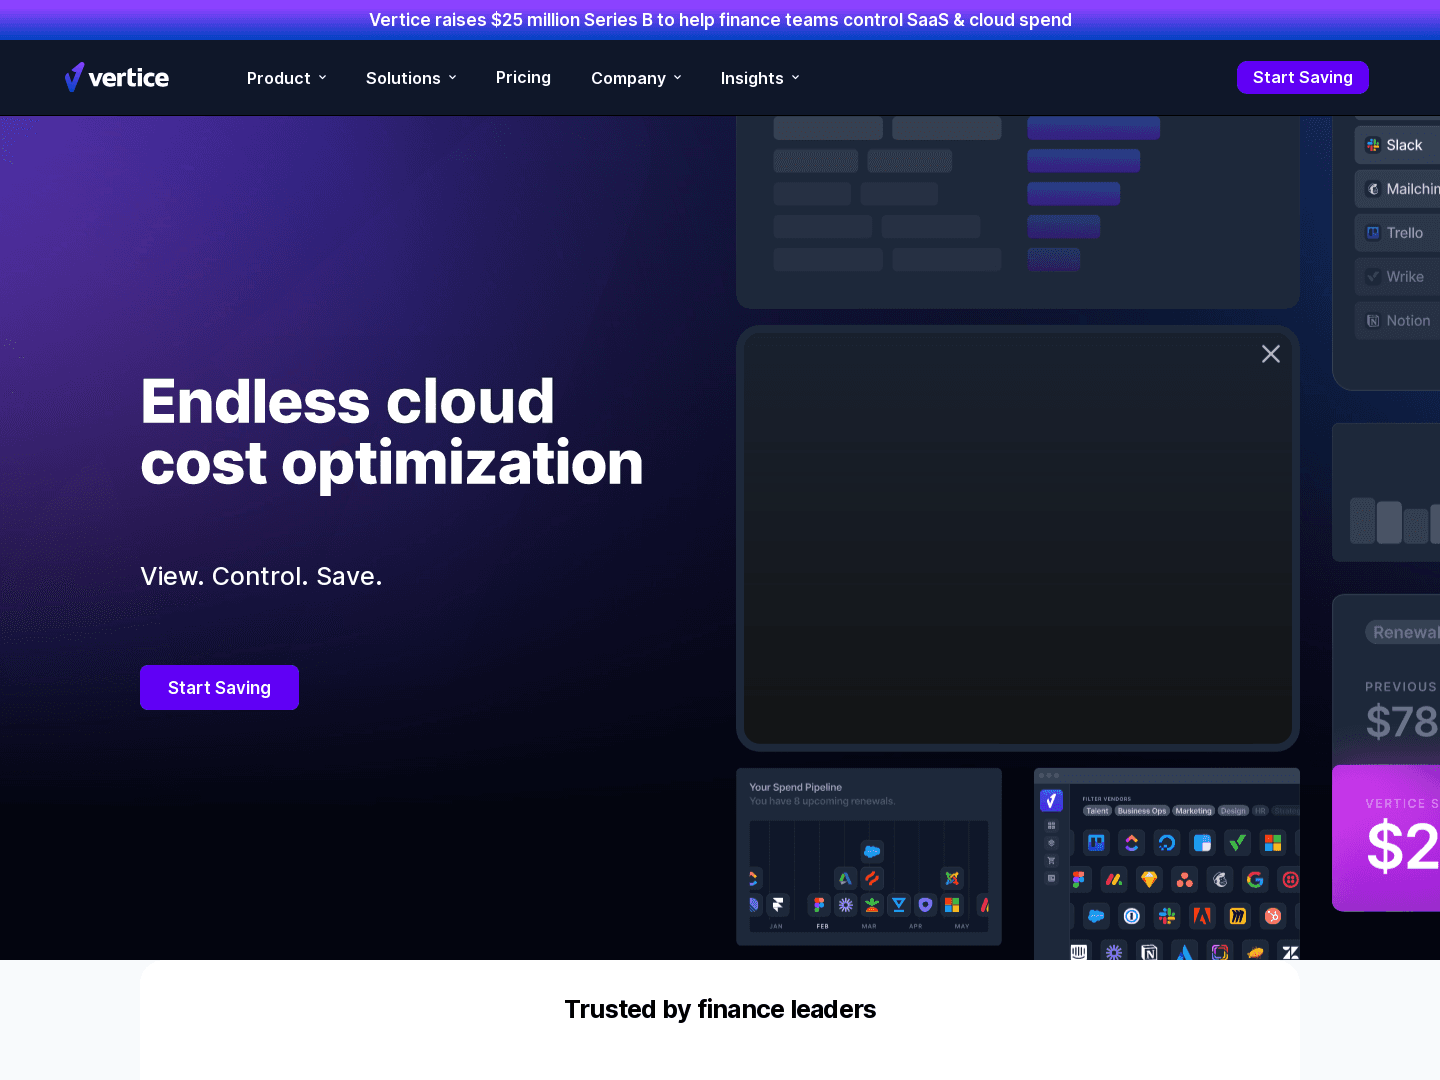Toggle the Business Ops filter chip
The image size is (1440, 1080).
1141,811
